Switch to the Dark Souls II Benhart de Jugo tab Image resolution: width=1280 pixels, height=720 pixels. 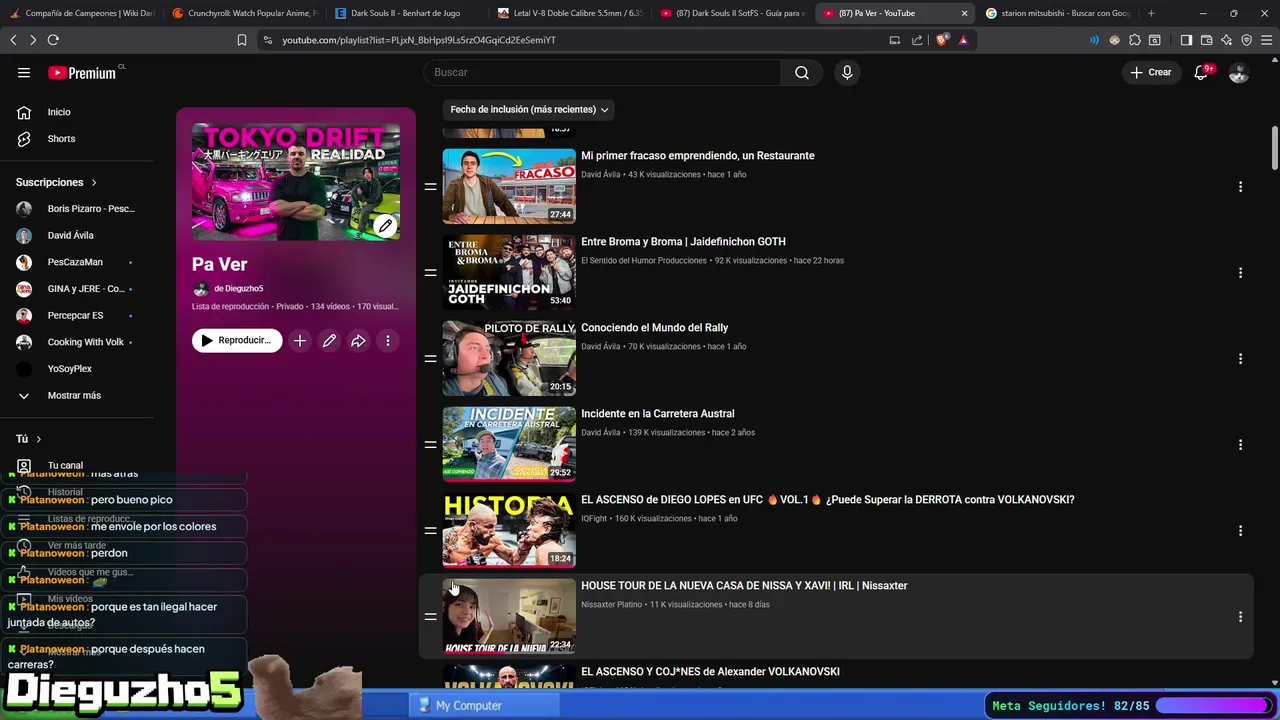405,13
